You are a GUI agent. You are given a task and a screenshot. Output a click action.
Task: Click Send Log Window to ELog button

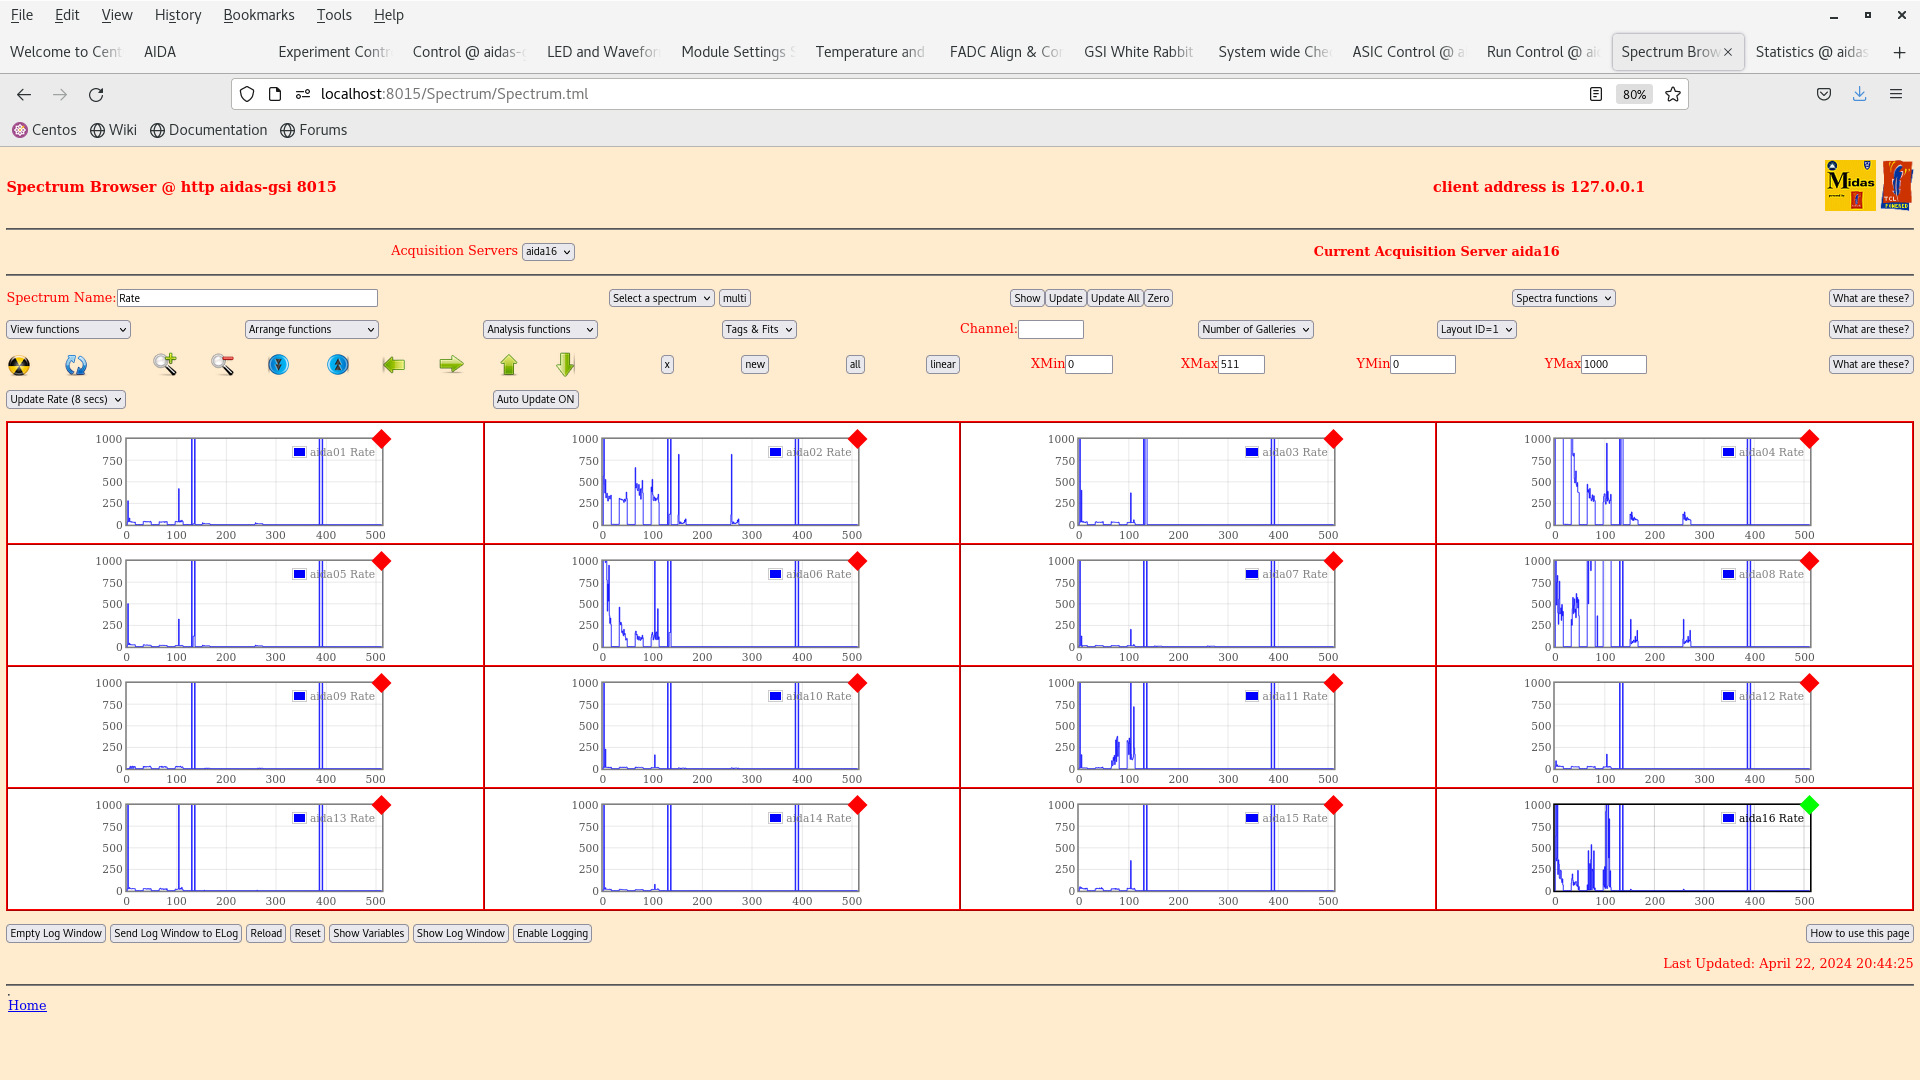click(x=176, y=933)
